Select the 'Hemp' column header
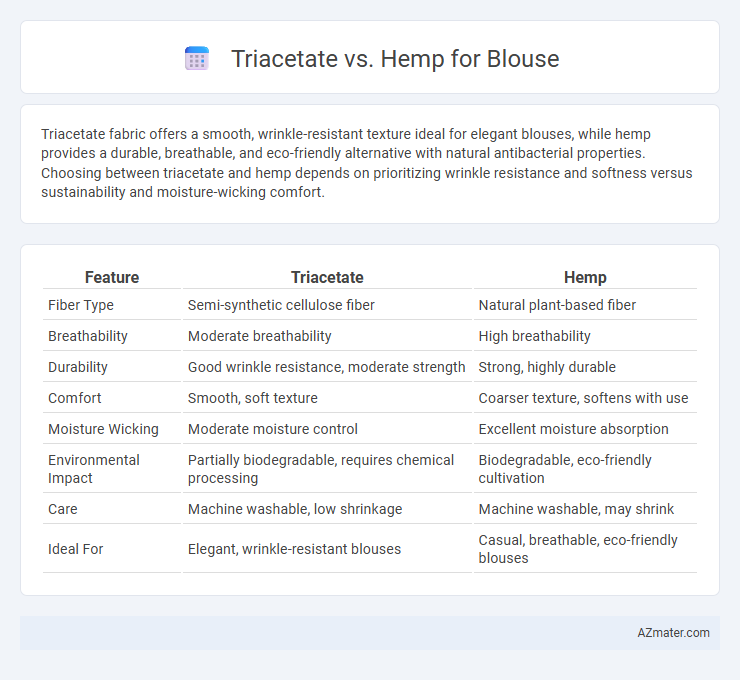 (585, 277)
